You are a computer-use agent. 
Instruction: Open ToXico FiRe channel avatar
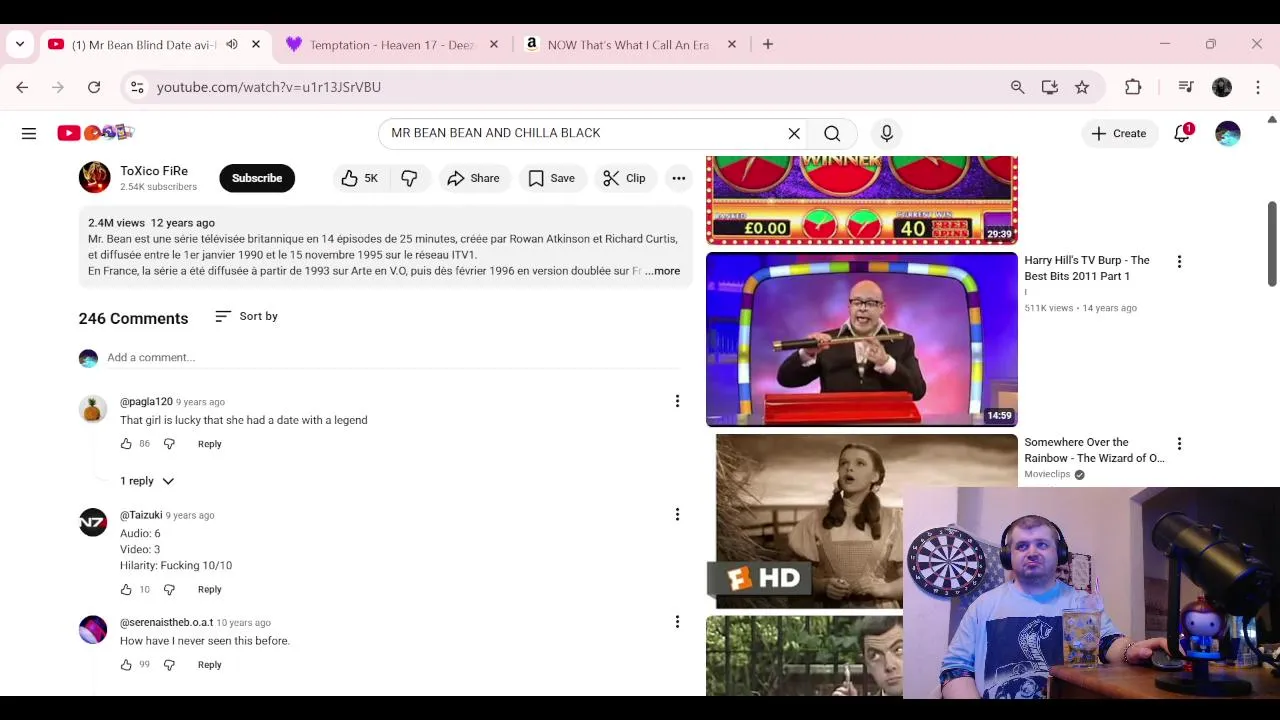point(95,177)
